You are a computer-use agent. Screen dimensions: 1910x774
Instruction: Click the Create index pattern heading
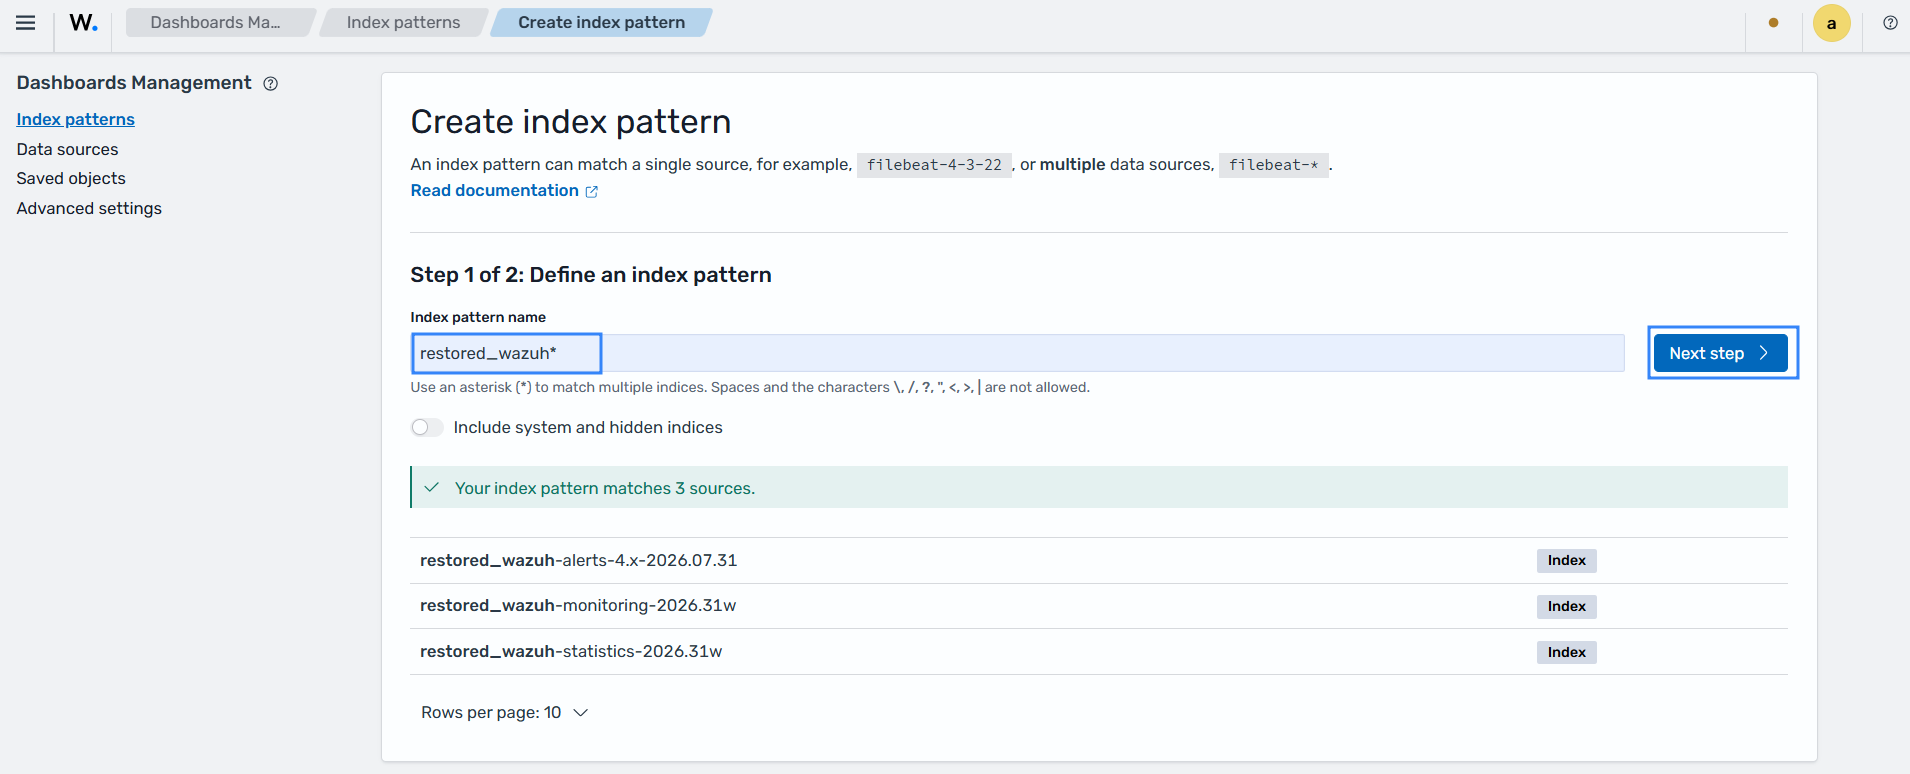(570, 122)
